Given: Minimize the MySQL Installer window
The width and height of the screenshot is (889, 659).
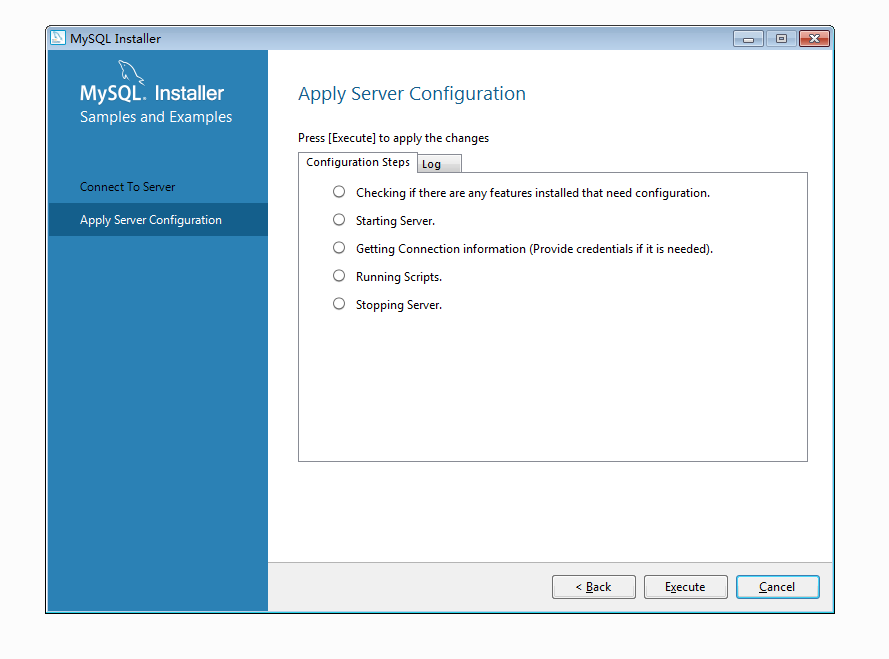Looking at the screenshot, I should 748,39.
